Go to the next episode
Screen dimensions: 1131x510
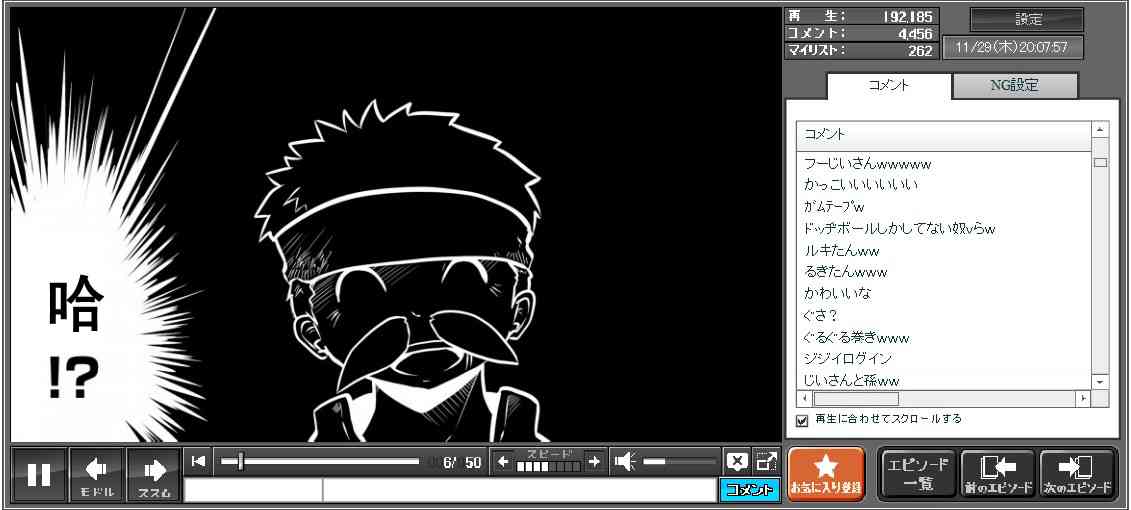click(x=1077, y=474)
